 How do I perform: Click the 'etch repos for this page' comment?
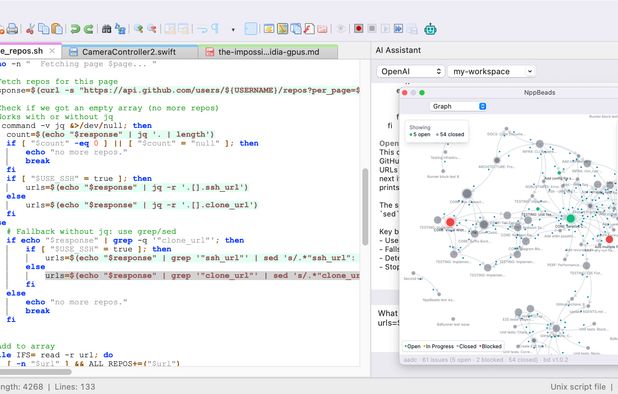pyautogui.click(x=59, y=82)
